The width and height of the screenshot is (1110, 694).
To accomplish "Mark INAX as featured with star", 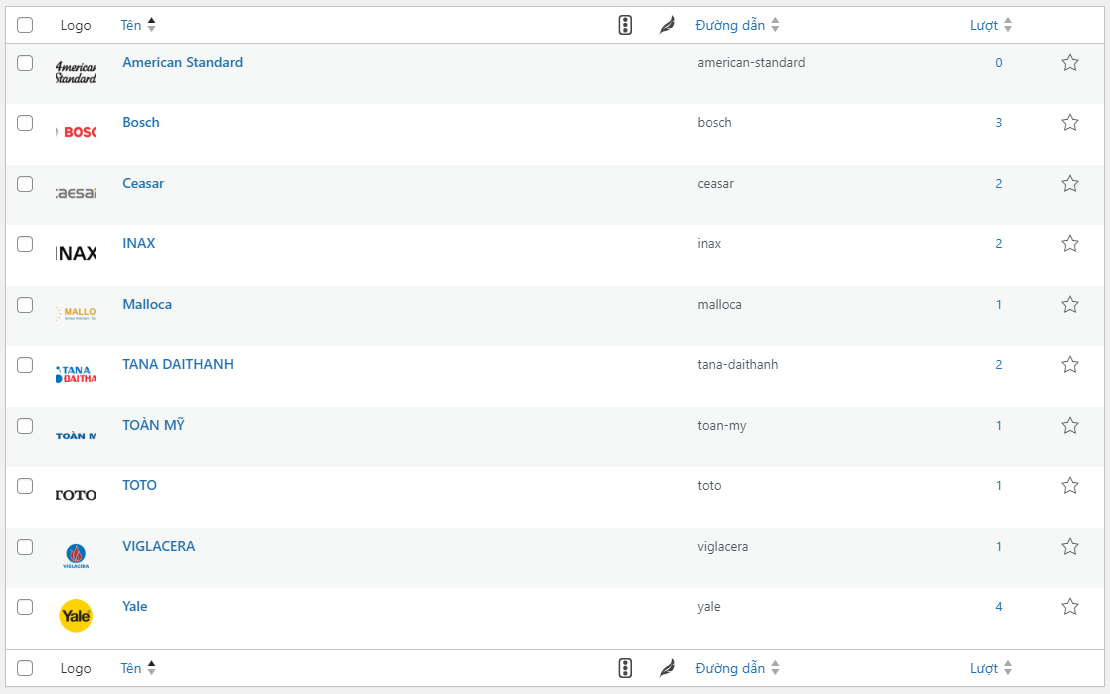I will pos(1070,244).
